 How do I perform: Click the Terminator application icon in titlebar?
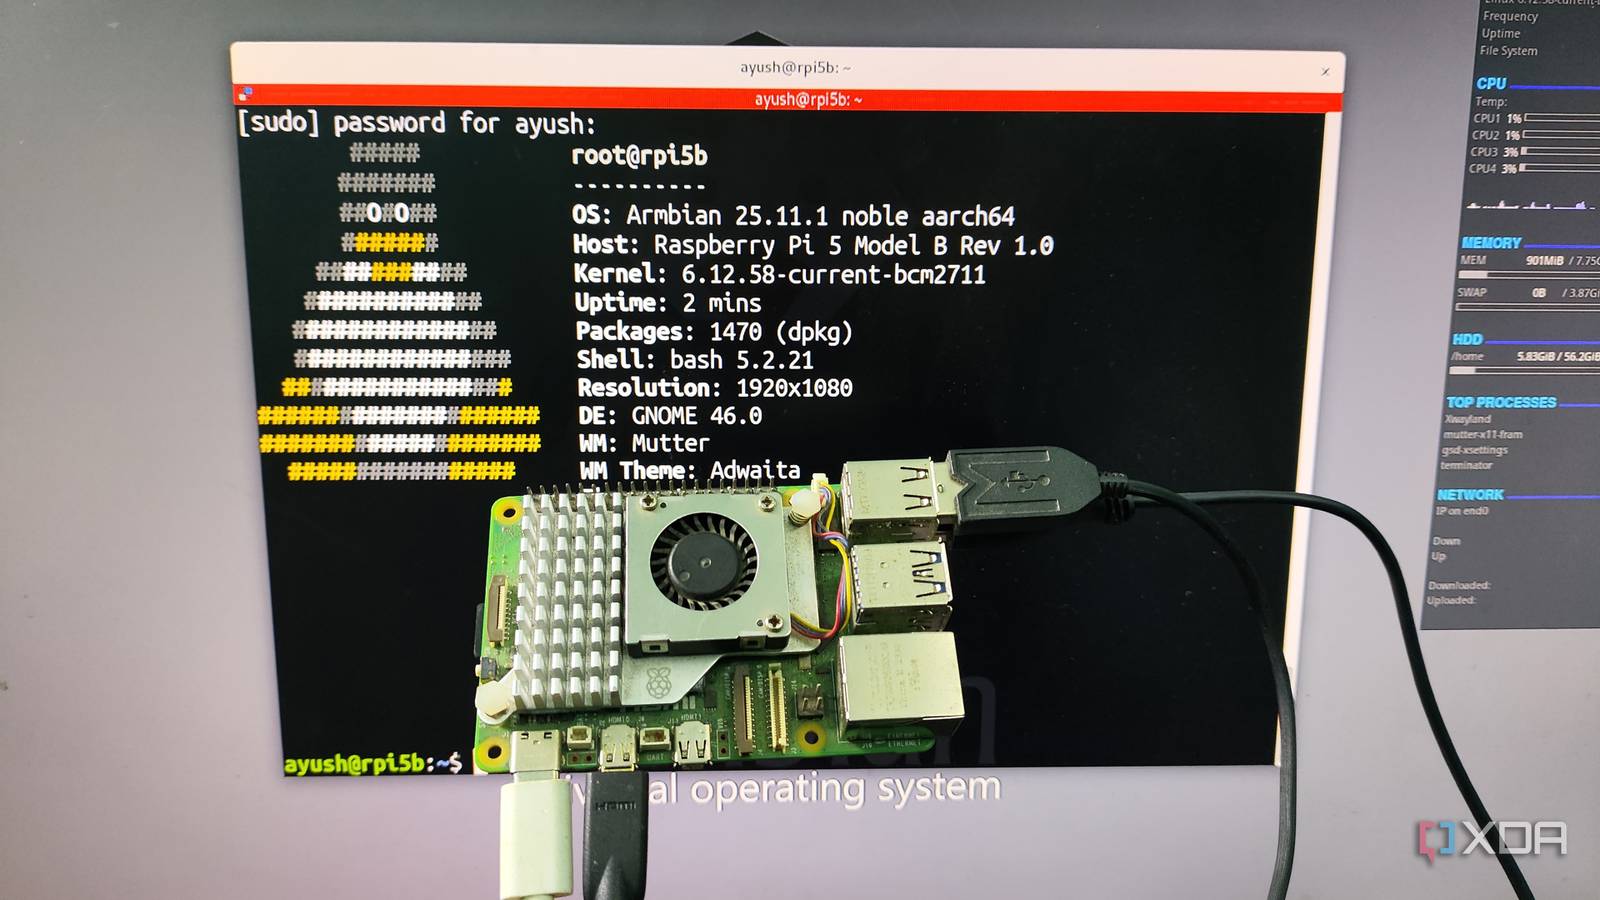(x=243, y=92)
